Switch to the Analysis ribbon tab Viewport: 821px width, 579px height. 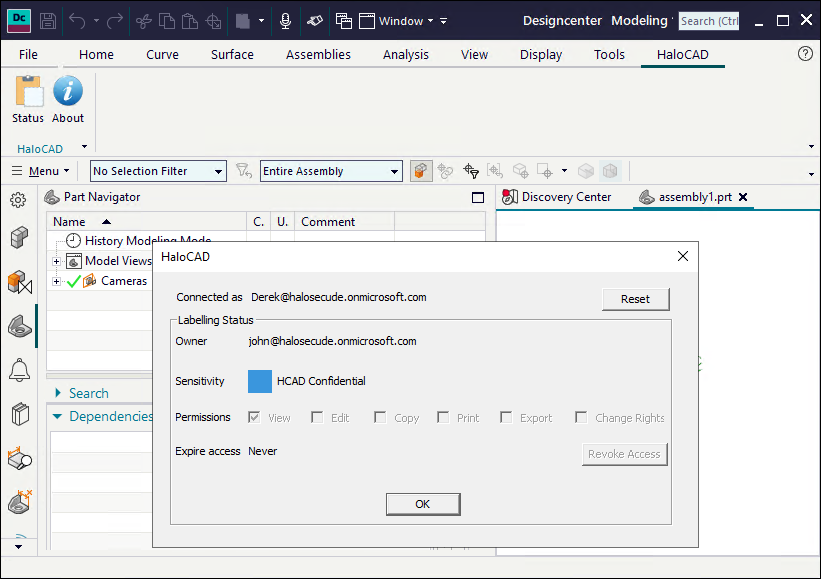pos(406,54)
